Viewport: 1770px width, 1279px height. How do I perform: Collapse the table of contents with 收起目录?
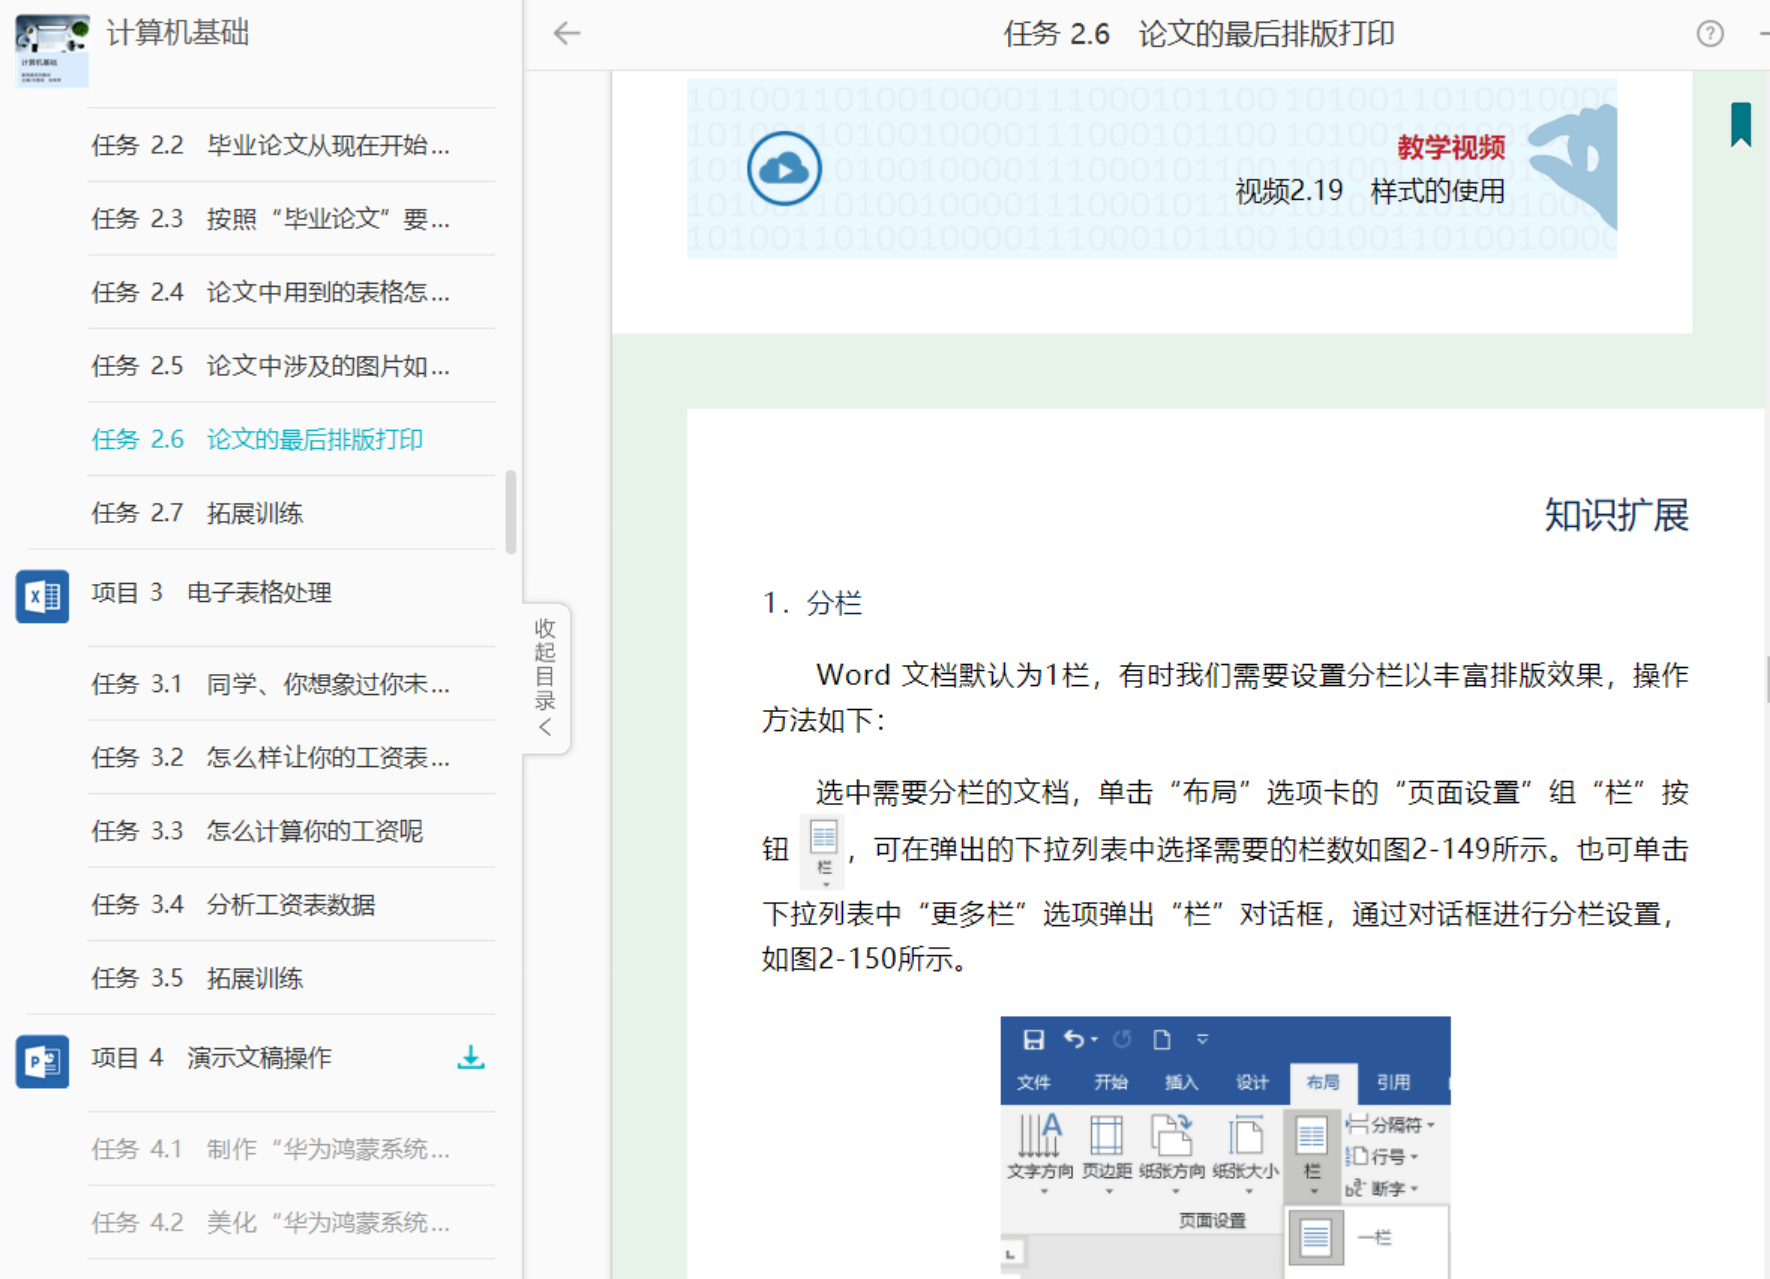(x=546, y=678)
